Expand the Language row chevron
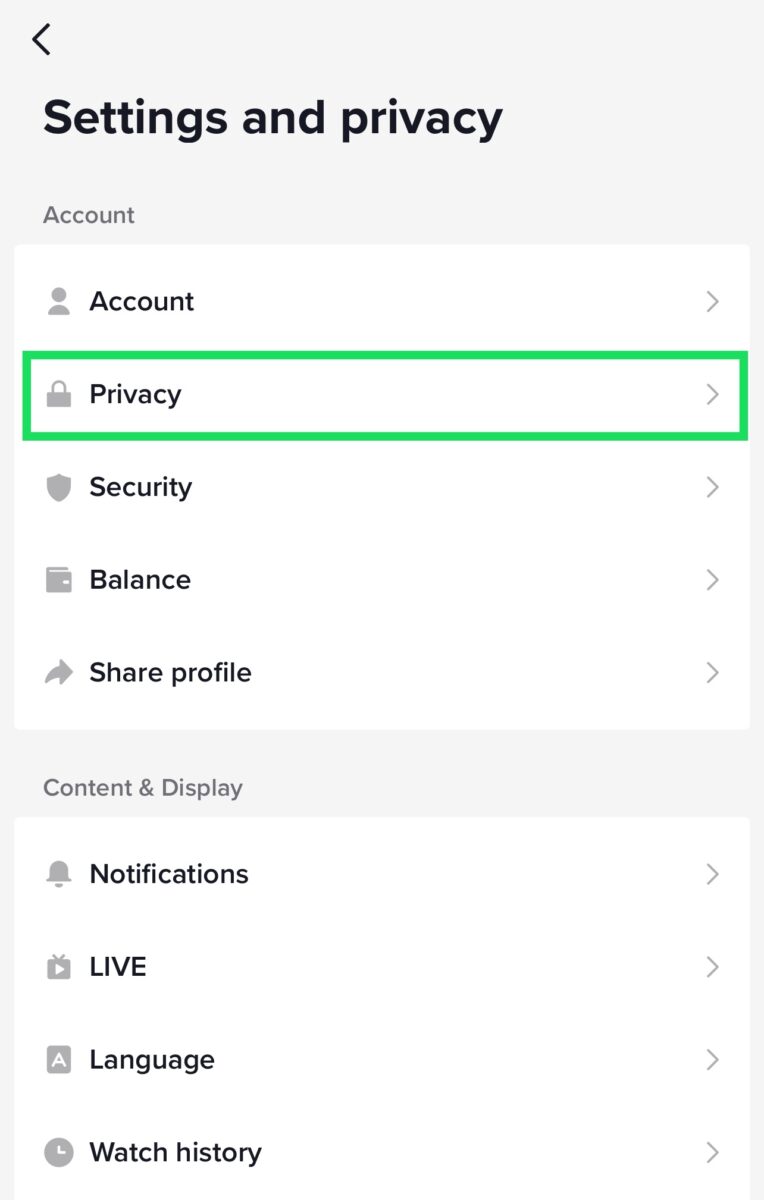The width and height of the screenshot is (764, 1200). pyautogui.click(x=712, y=1060)
